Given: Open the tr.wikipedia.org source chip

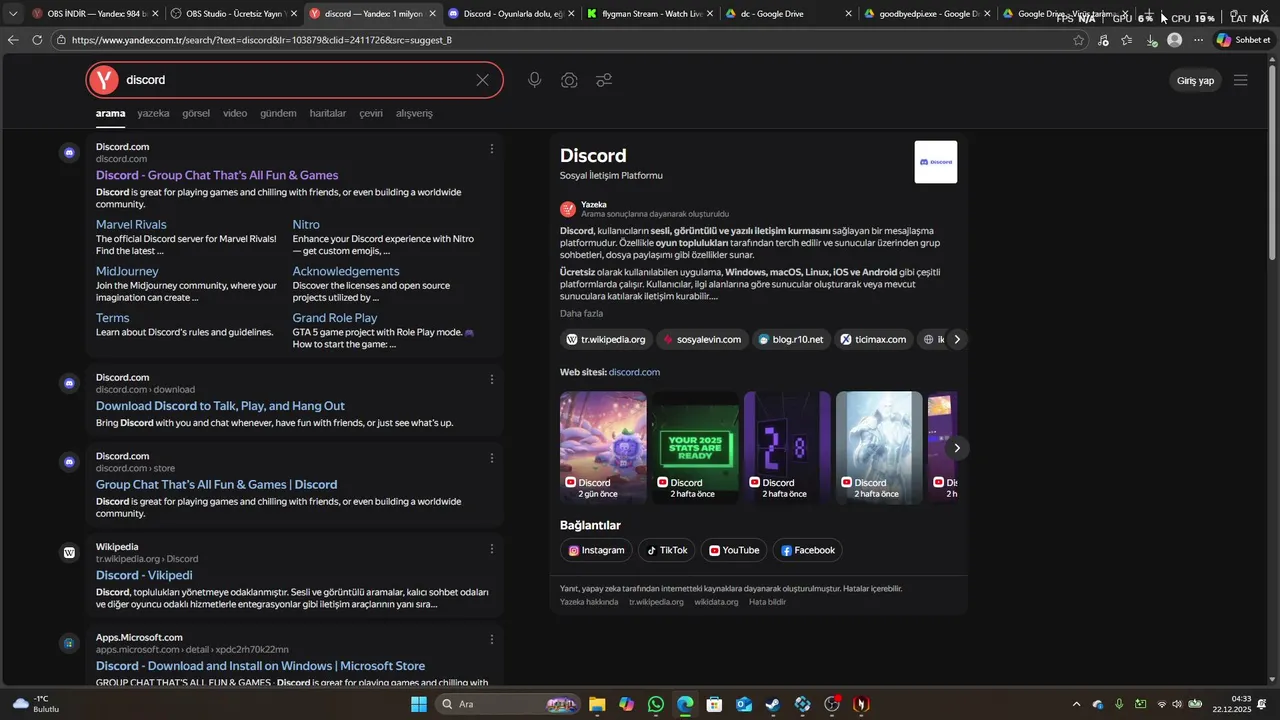Looking at the screenshot, I should [x=606, y=340].
